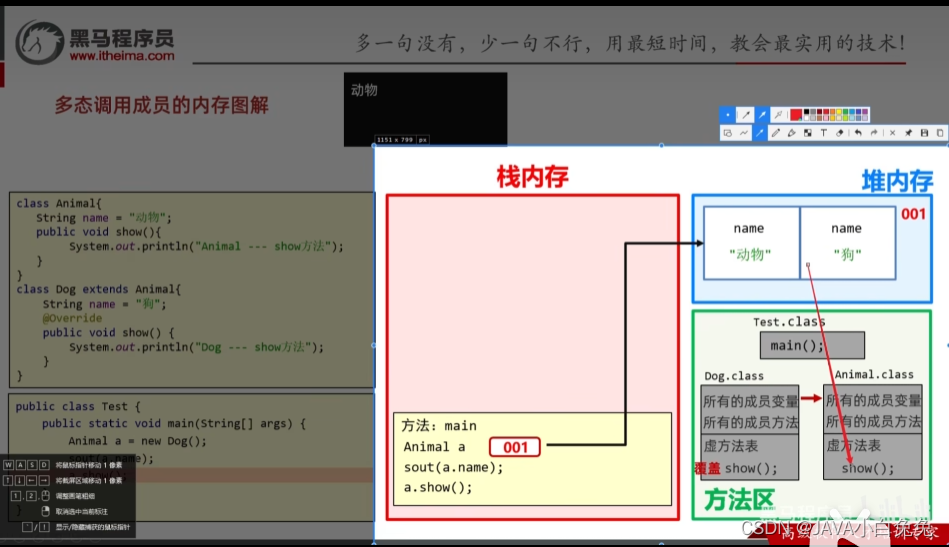Click the 方法区 label
949x547 pixels.
point(739,500)
